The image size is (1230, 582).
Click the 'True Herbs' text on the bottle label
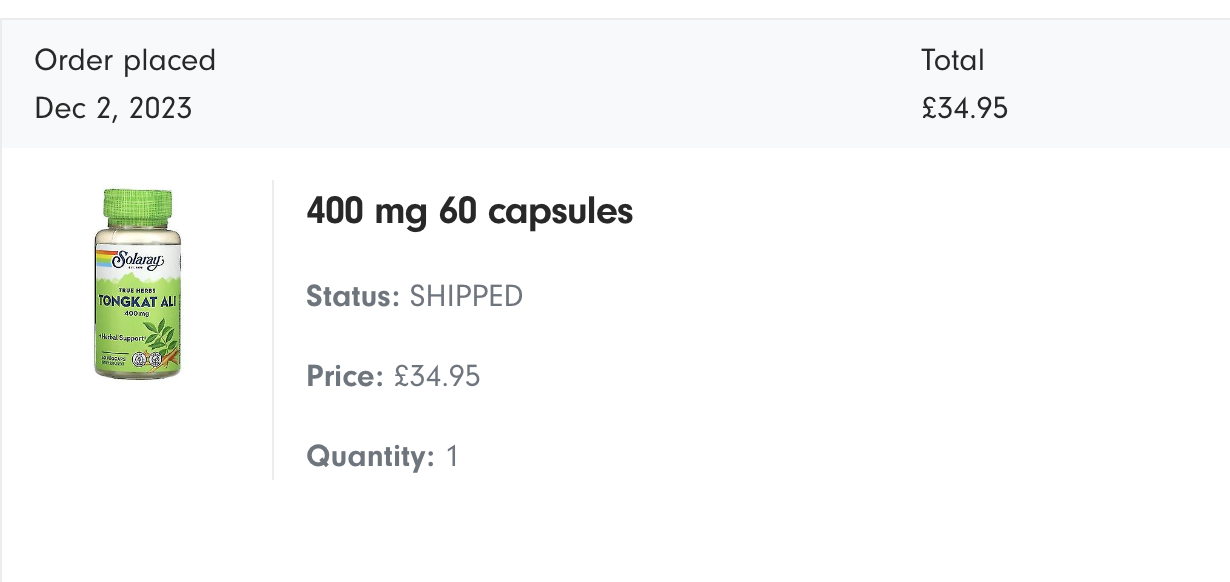pyautogui.click(x=137, y=289)
